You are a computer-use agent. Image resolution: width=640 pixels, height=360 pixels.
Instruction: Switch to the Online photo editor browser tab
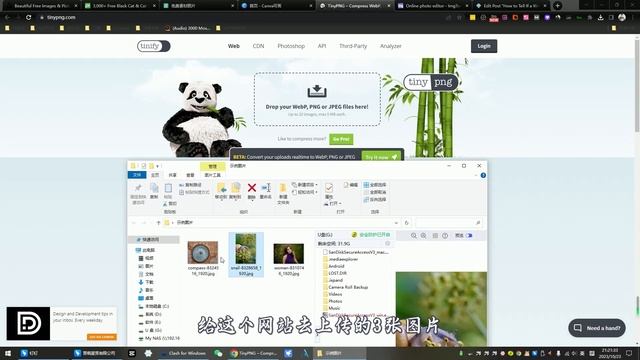point(433,6)
